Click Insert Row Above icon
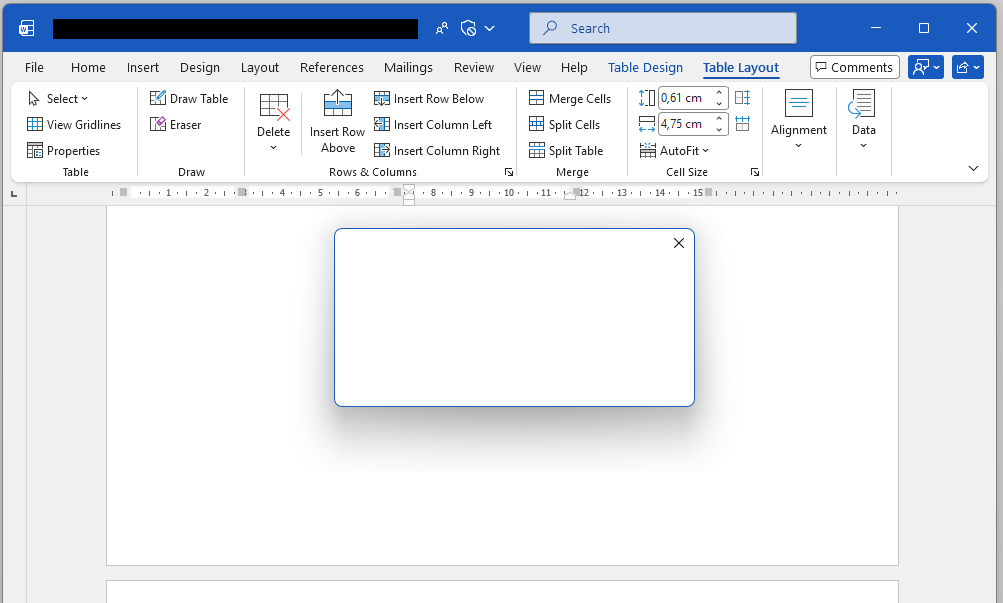 pos(337,103)
